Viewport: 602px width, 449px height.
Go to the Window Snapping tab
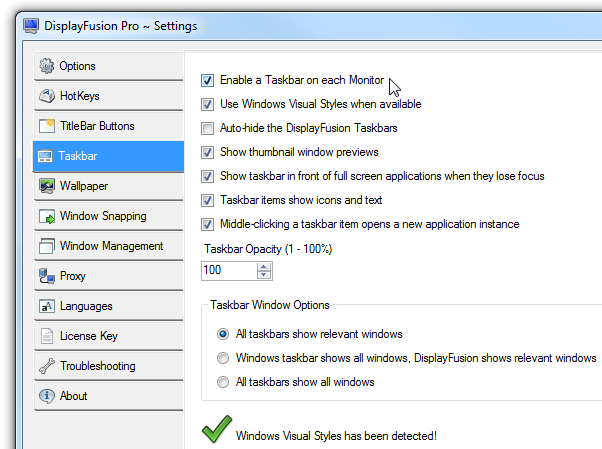pyautogui.click(x=109, y=216)
